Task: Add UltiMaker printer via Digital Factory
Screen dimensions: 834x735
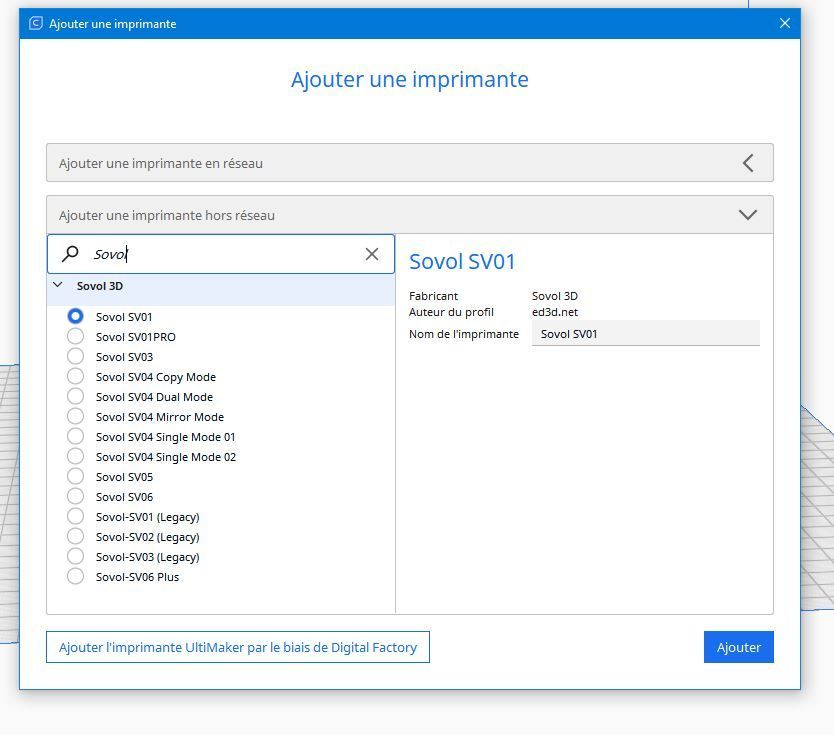Action: tap(238, 647)
